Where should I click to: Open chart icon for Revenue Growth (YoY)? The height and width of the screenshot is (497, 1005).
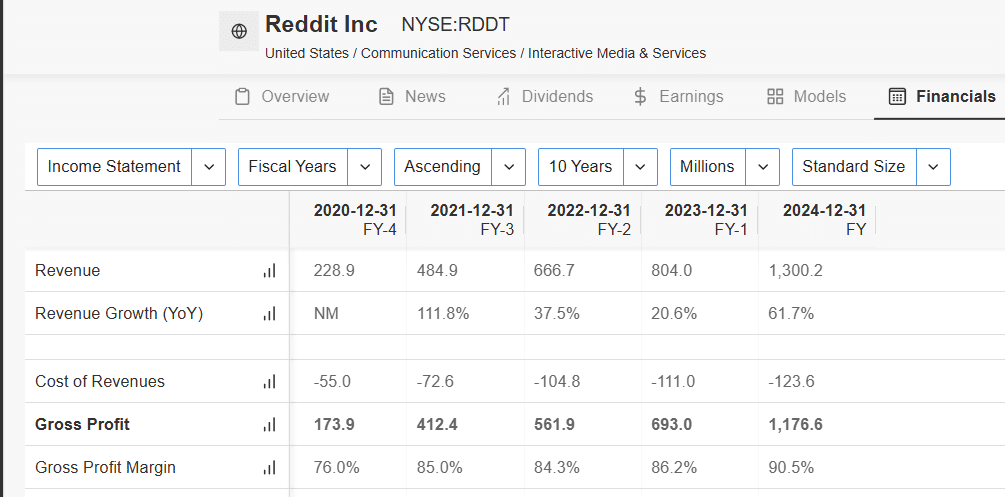(269, 314)
